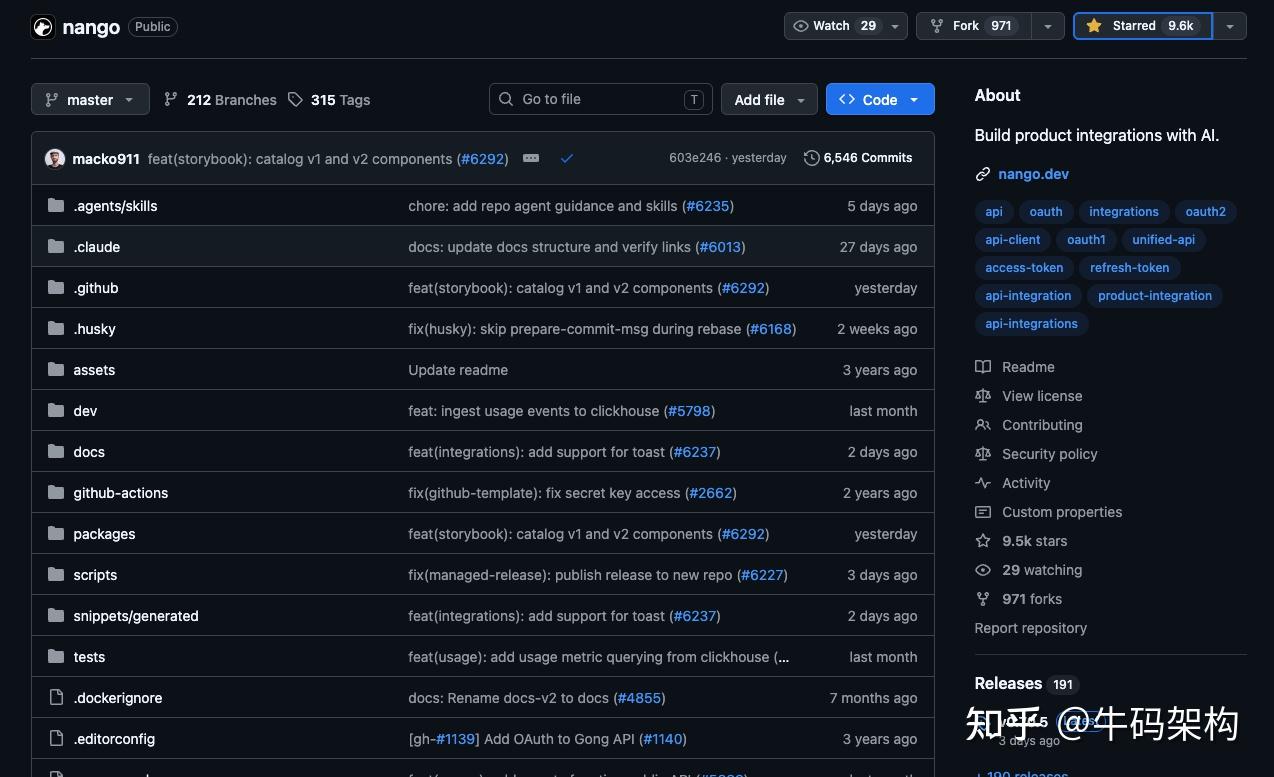Open the master branch selector dropdown
Screen dimensions: 1274x777
(x=90, y=99)
